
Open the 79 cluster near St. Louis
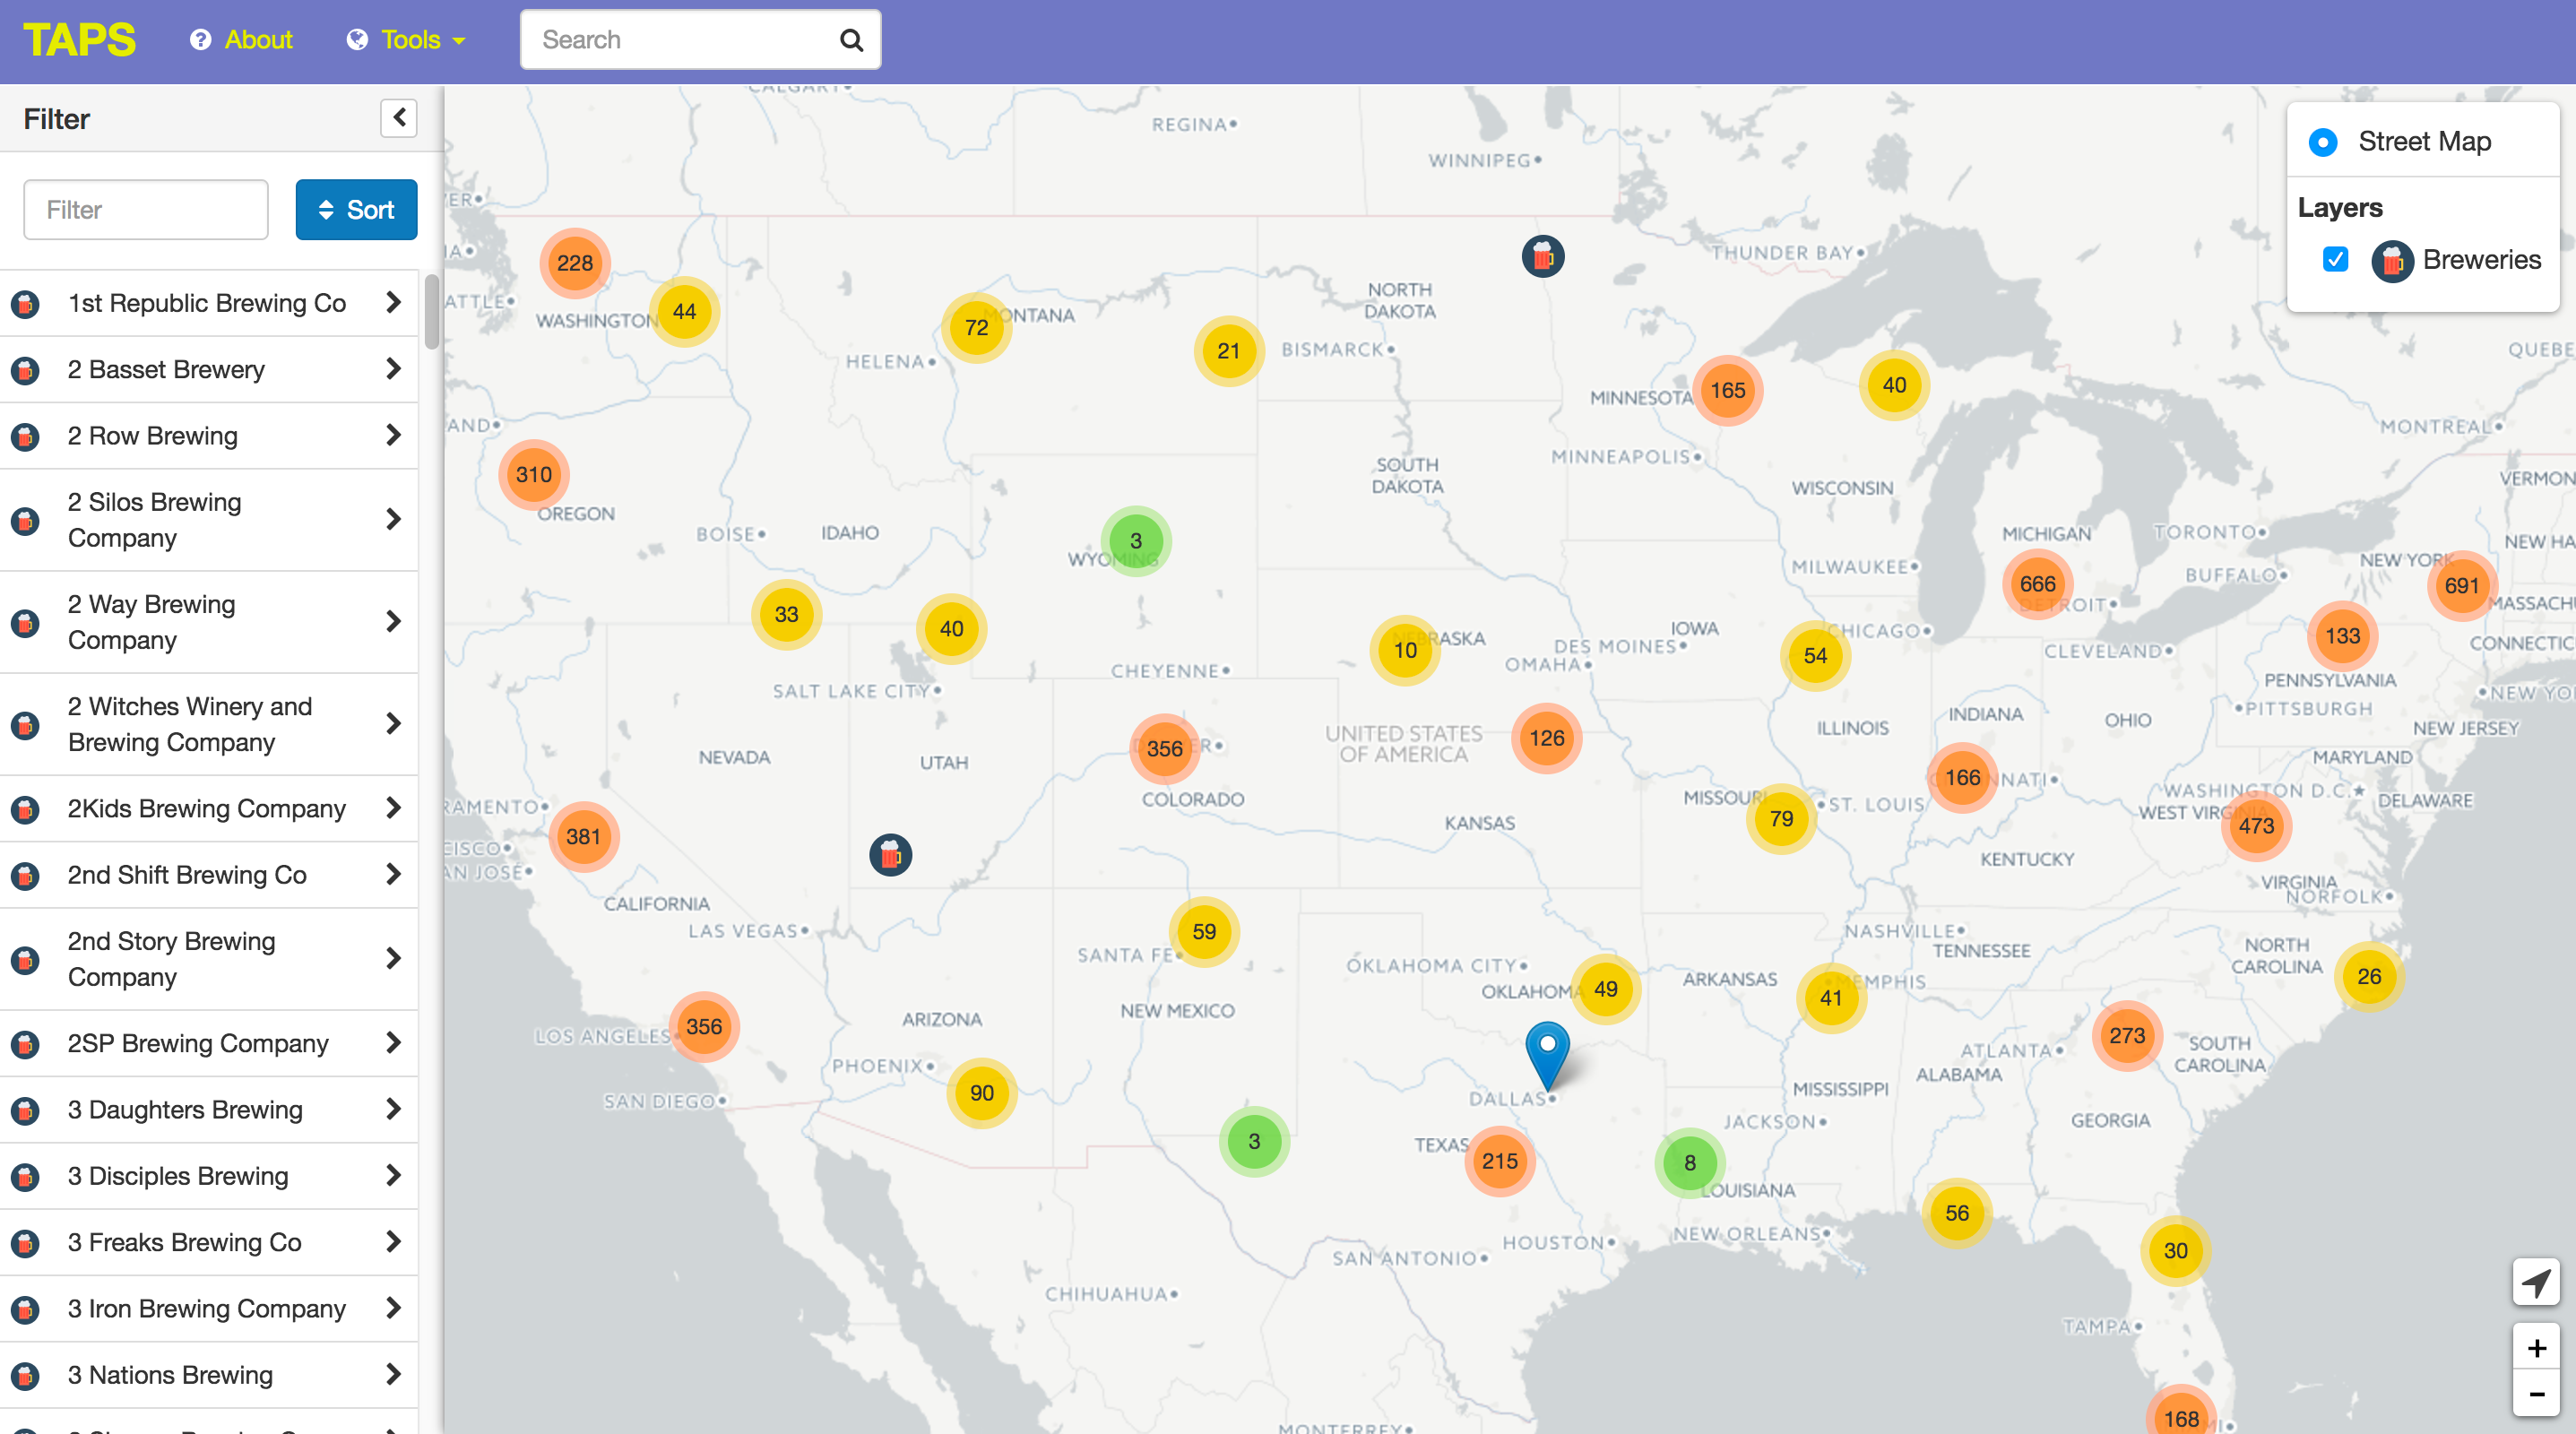pos(1781,818)
